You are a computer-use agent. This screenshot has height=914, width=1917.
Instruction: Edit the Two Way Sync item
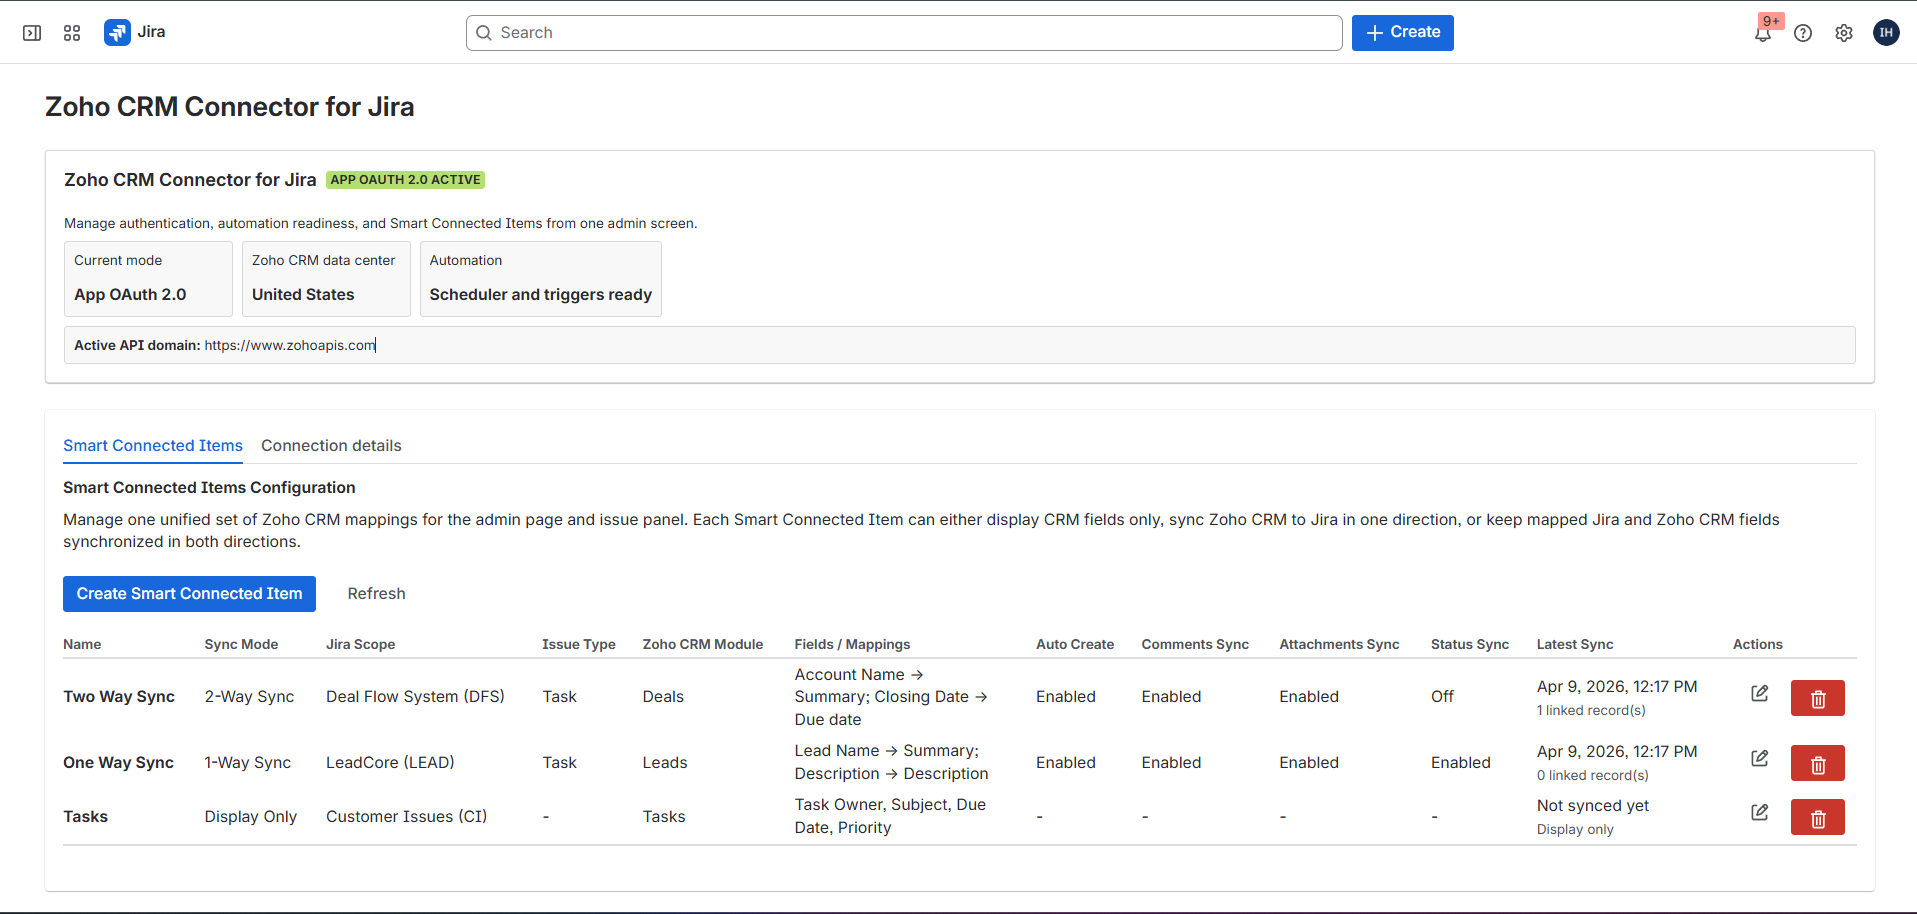[1761, 693]
